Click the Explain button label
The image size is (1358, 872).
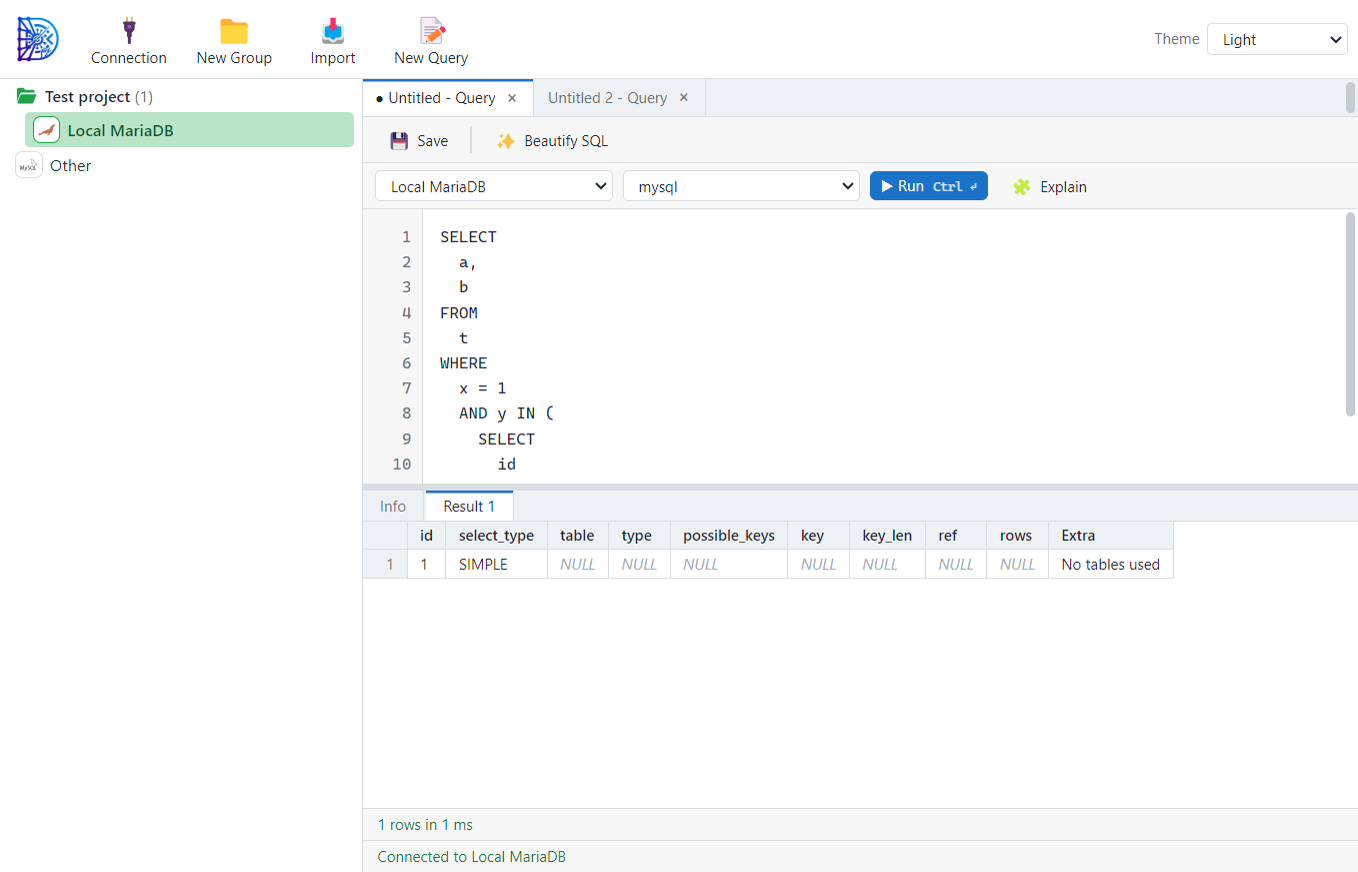point(1063,187)
